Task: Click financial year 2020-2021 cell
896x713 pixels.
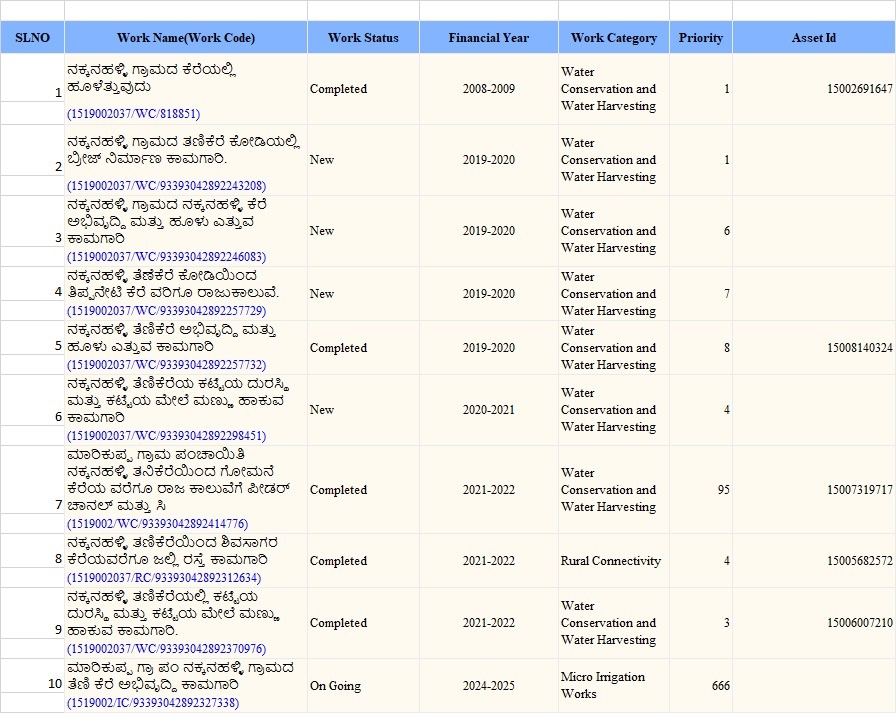Action: [489, 410]
